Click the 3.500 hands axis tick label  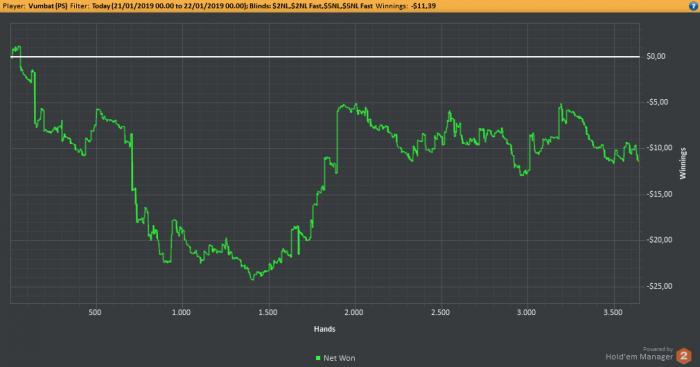coord(613,312)
